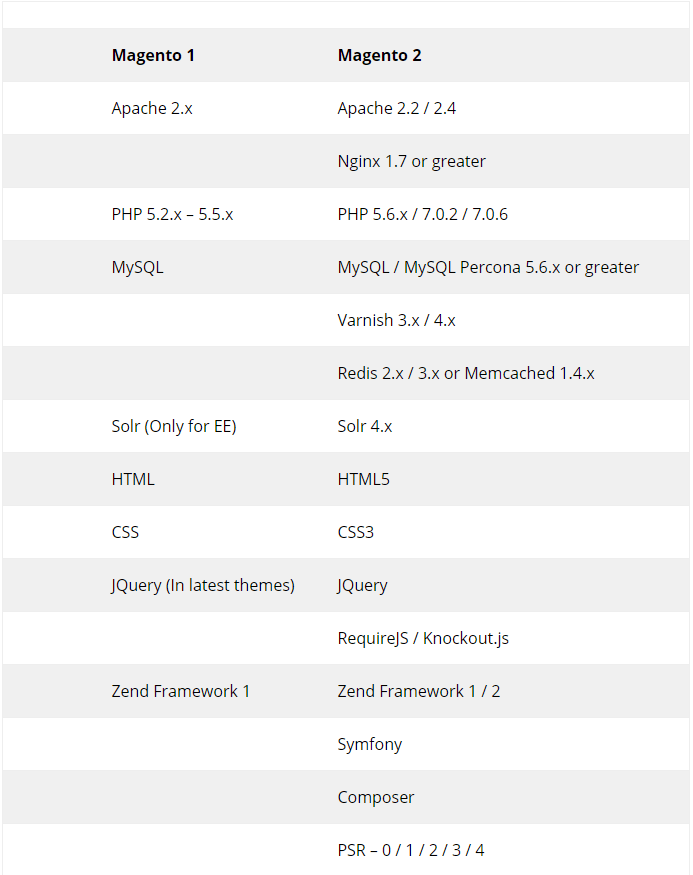Click the "Zend Framework 1 / 2" cell
The image size is (693, 875).
[411, 691]
